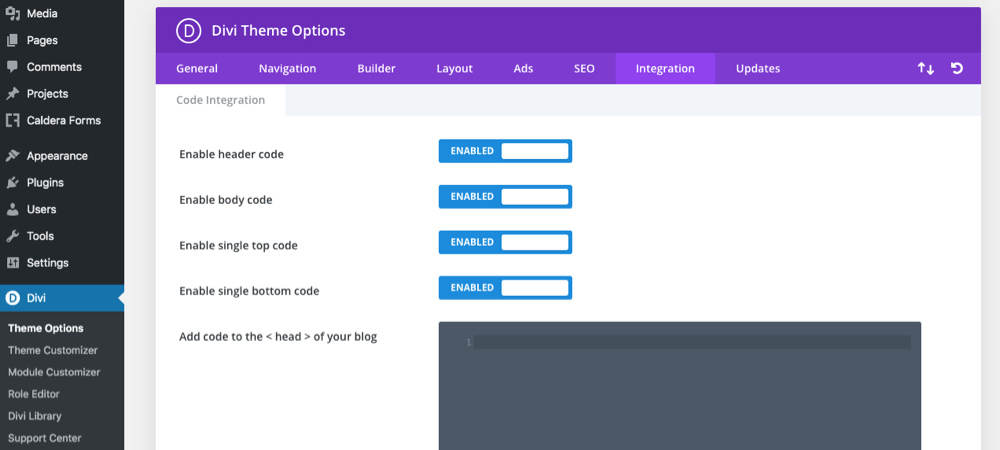Image resolution: width=1000 pixels, height=450 pixels.
Task: Click the import/export arrows icon
Action: [925, 69]
